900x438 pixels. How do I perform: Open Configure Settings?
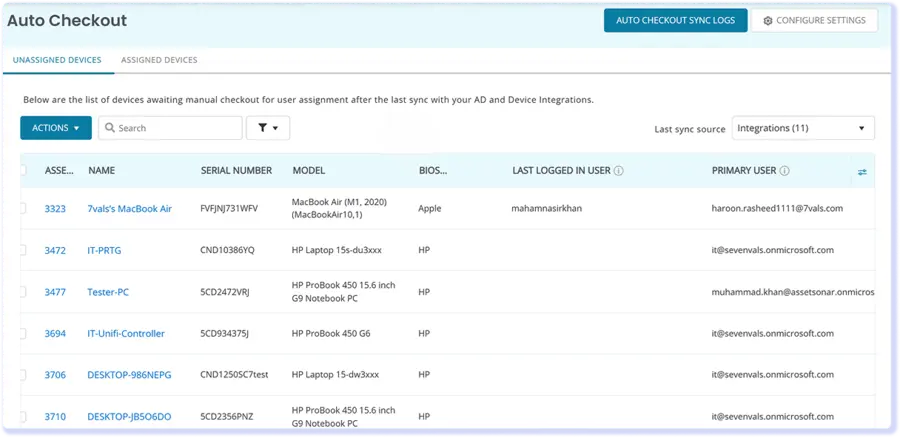[x=814, y=20]
